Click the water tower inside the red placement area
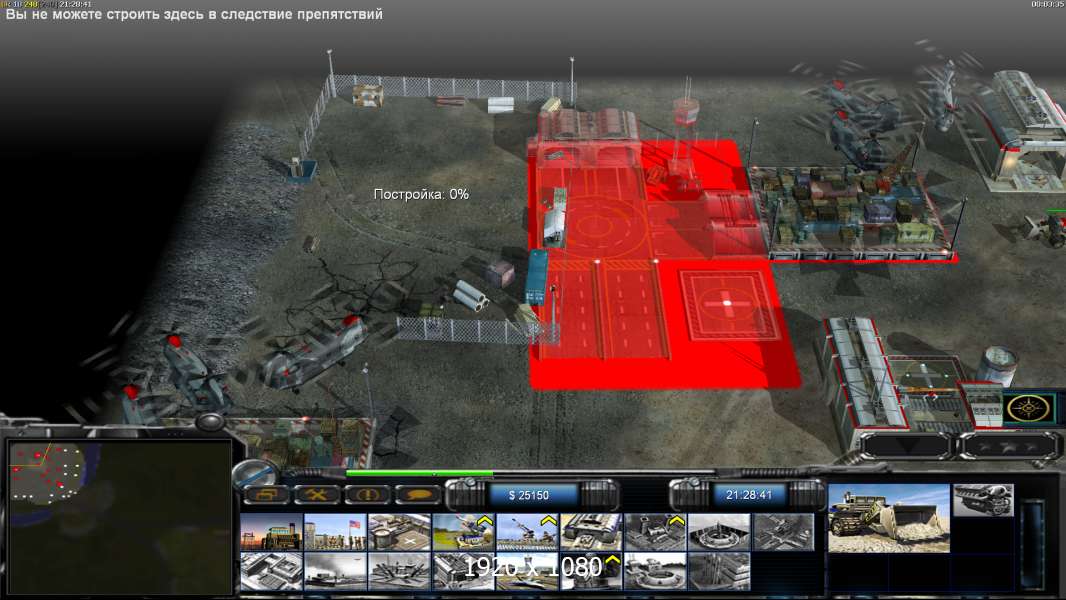This screenshot has height=600, width=1066. [685, 134]
